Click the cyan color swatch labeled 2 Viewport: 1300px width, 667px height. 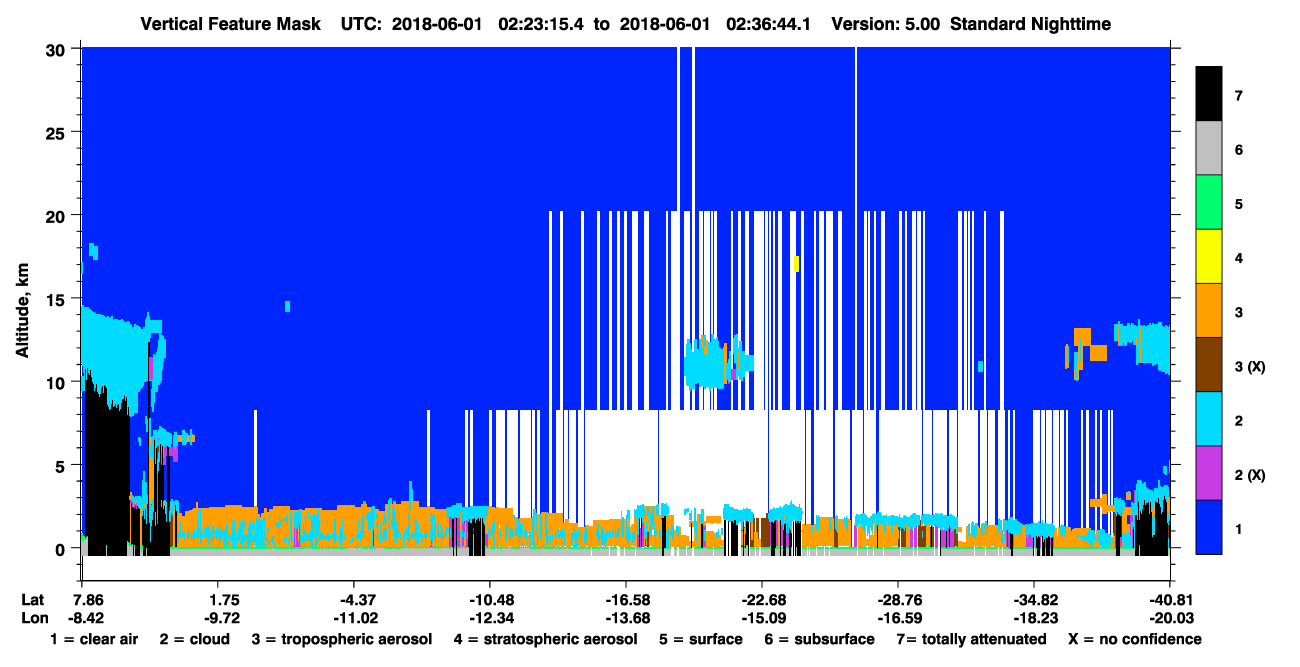1209,419
